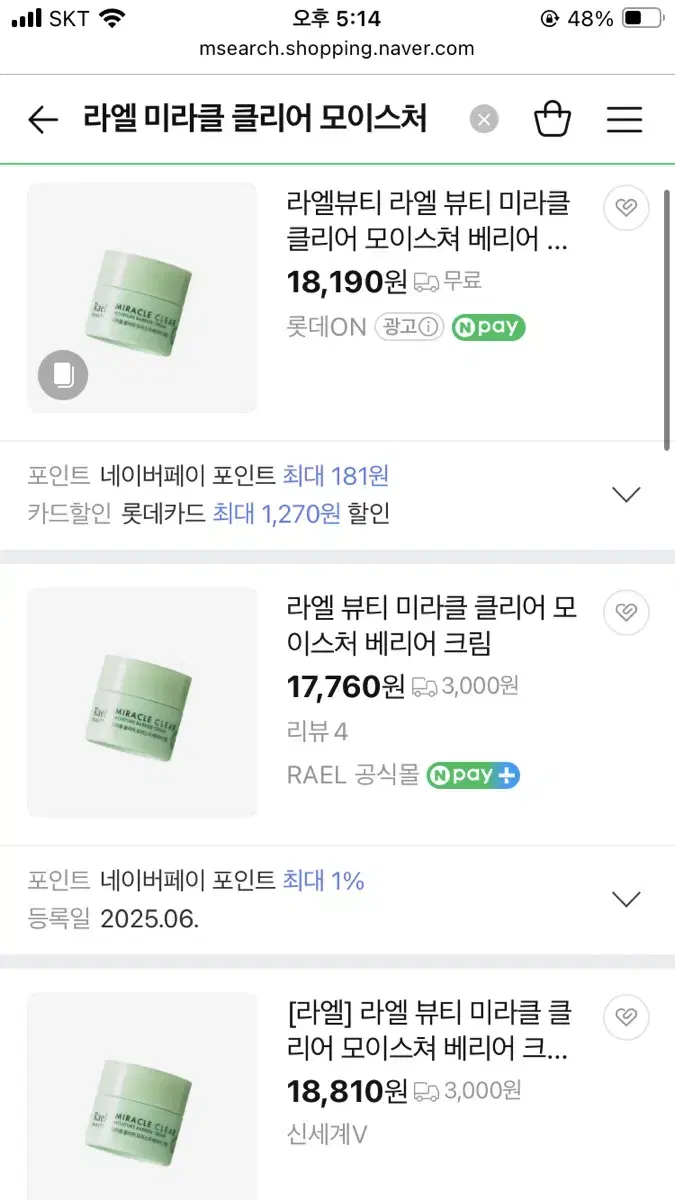Viewport: 675px width, 1200px height.
Task: Expand details for the 17,760원 listing
Action: pos(627,897)
